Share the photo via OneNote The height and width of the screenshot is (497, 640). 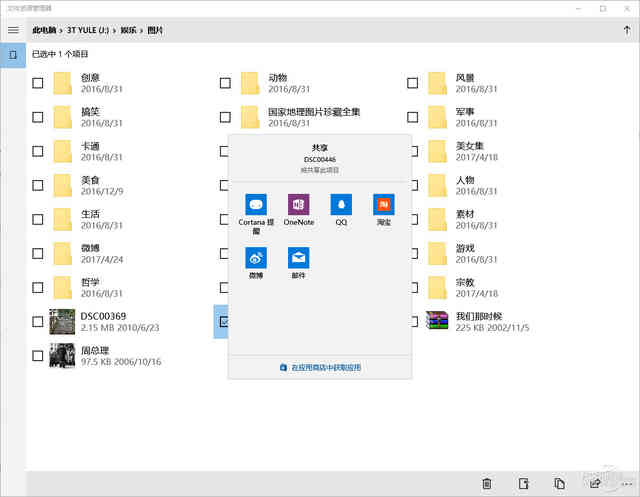coord(298,205)
